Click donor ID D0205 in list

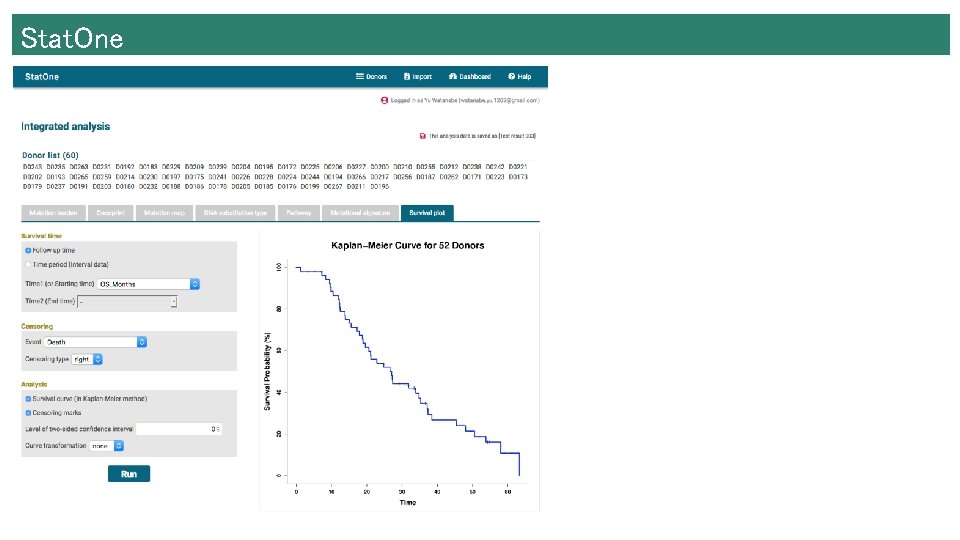pyautogui.click(x=241, y=187)
